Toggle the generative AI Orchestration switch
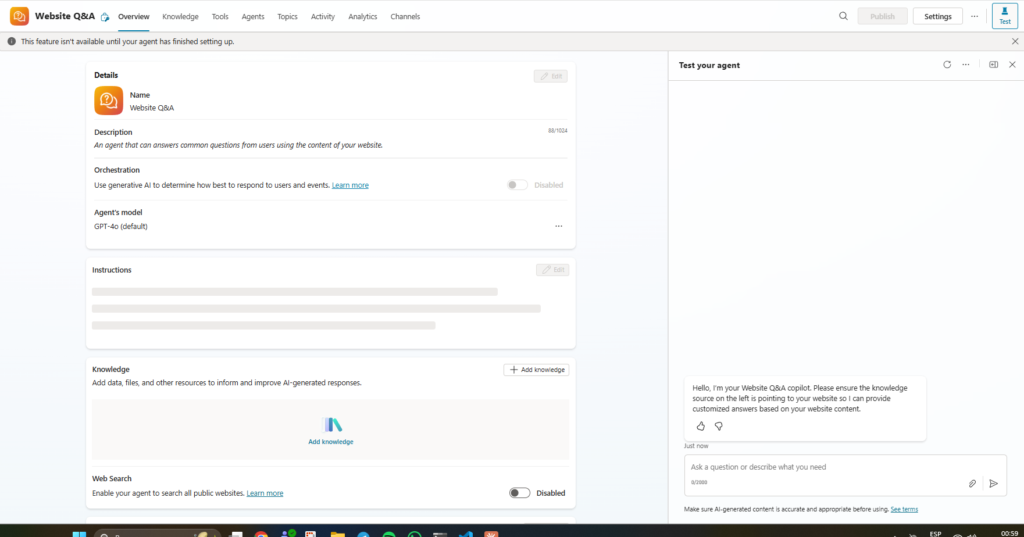 [x=517, y=185]
